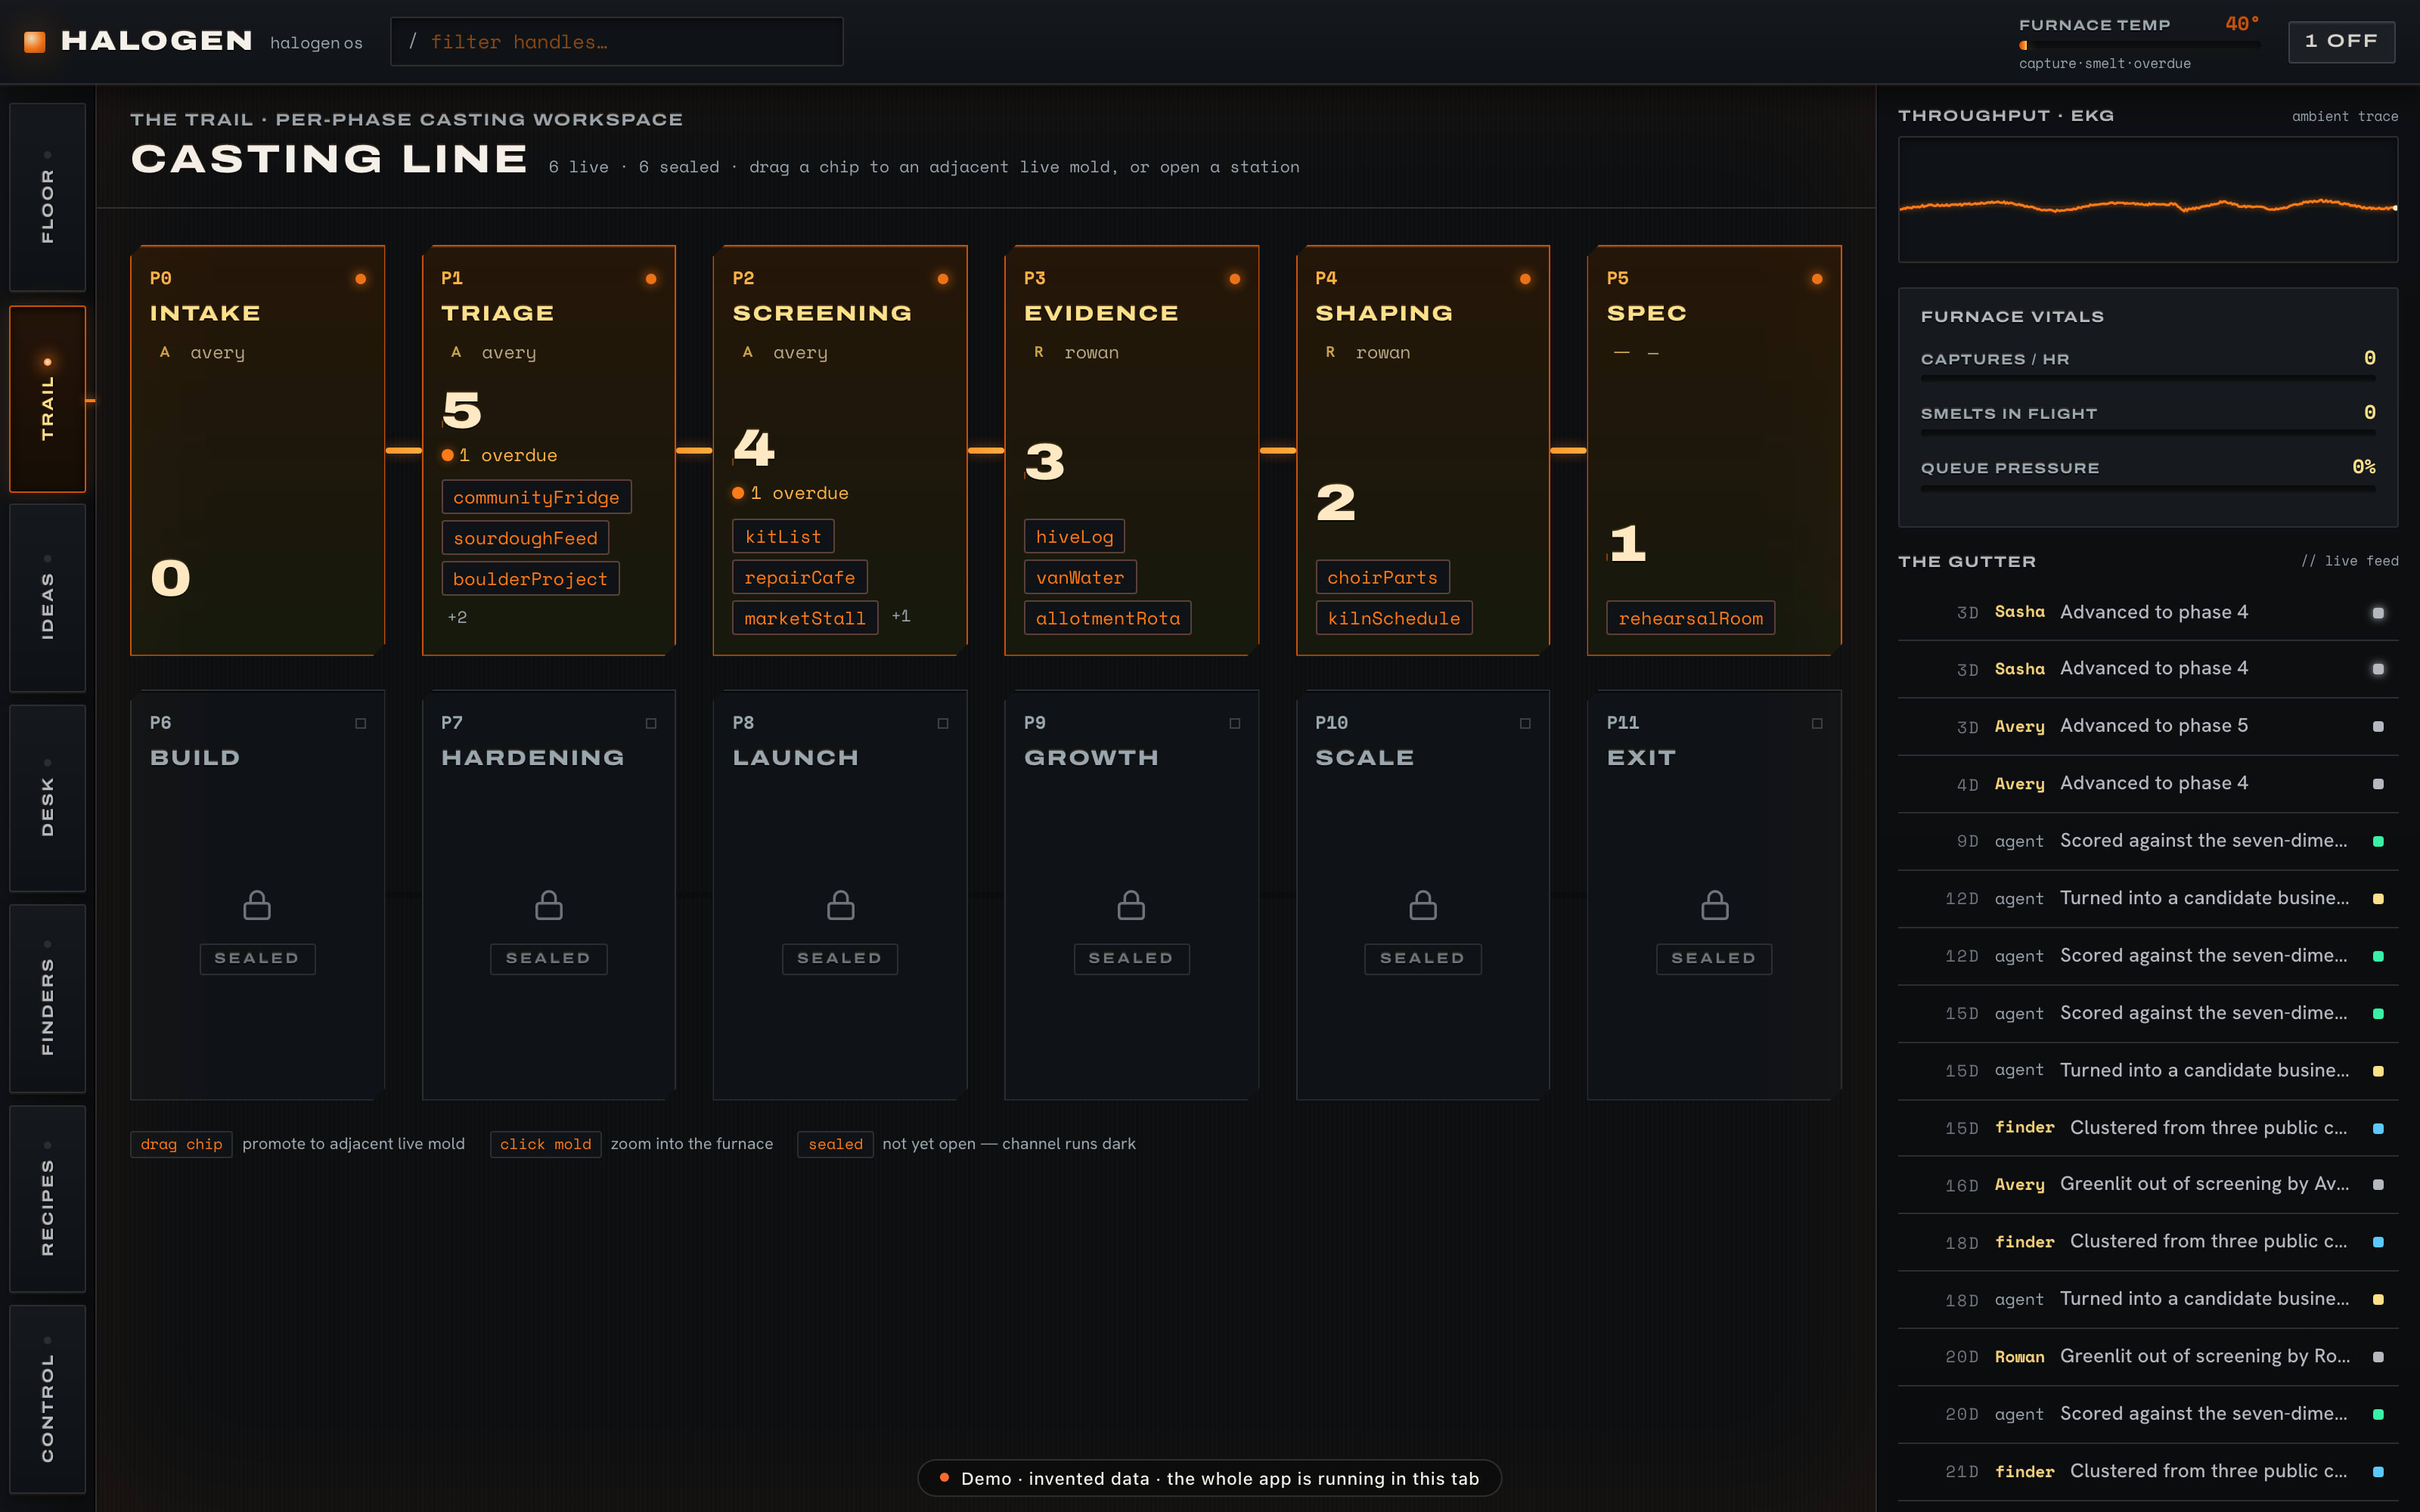Screen dimensions: 2420x1512
Task: Click avery owner badge in Intake
Action: click(165, 352)
